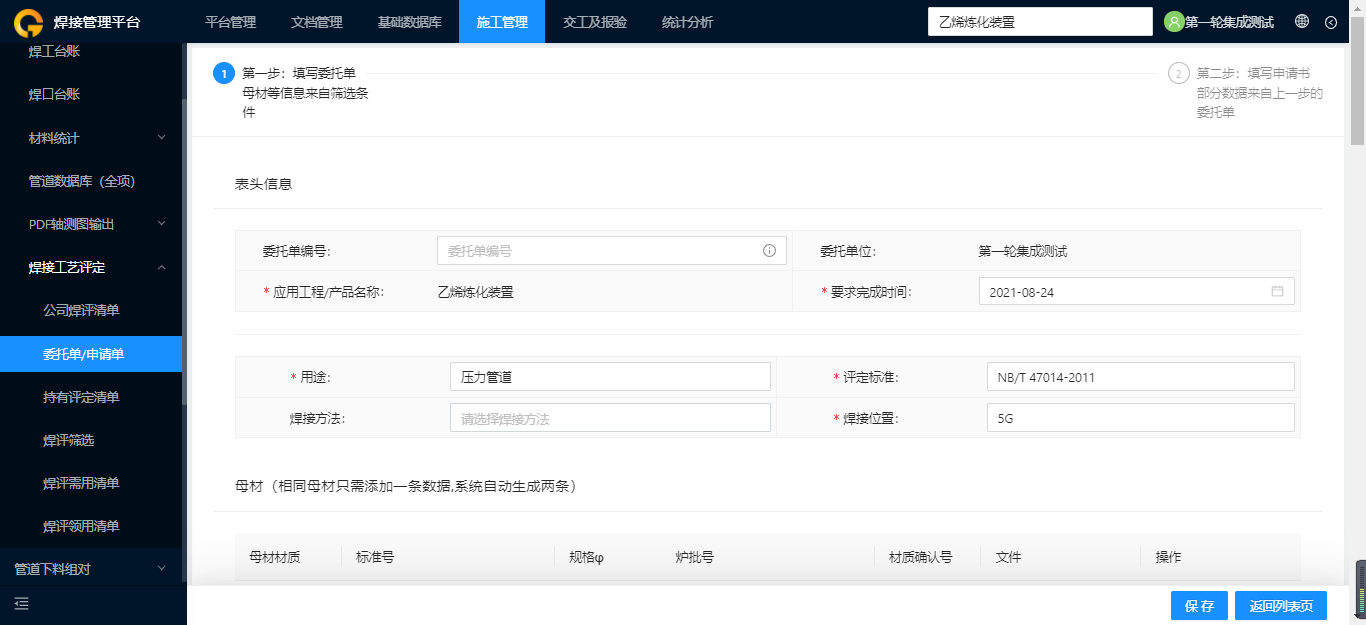Open 评定标准 dropdown NB/T 47014-2011
Screen dimensions: 1366x625
(x=1140, y=377)
